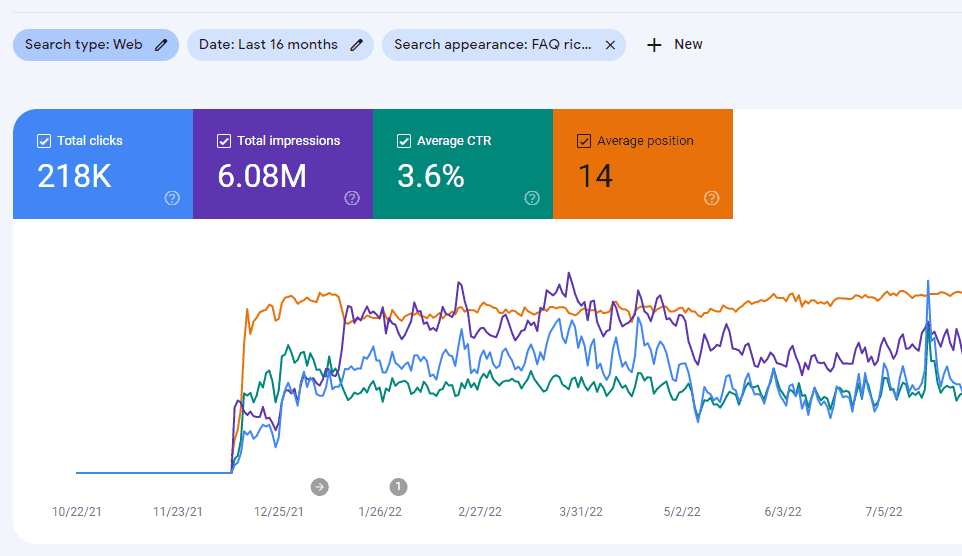962x556 pixels.
Task: Uncheck the Total clicks checkbox
Action: (x=44, y=141)
